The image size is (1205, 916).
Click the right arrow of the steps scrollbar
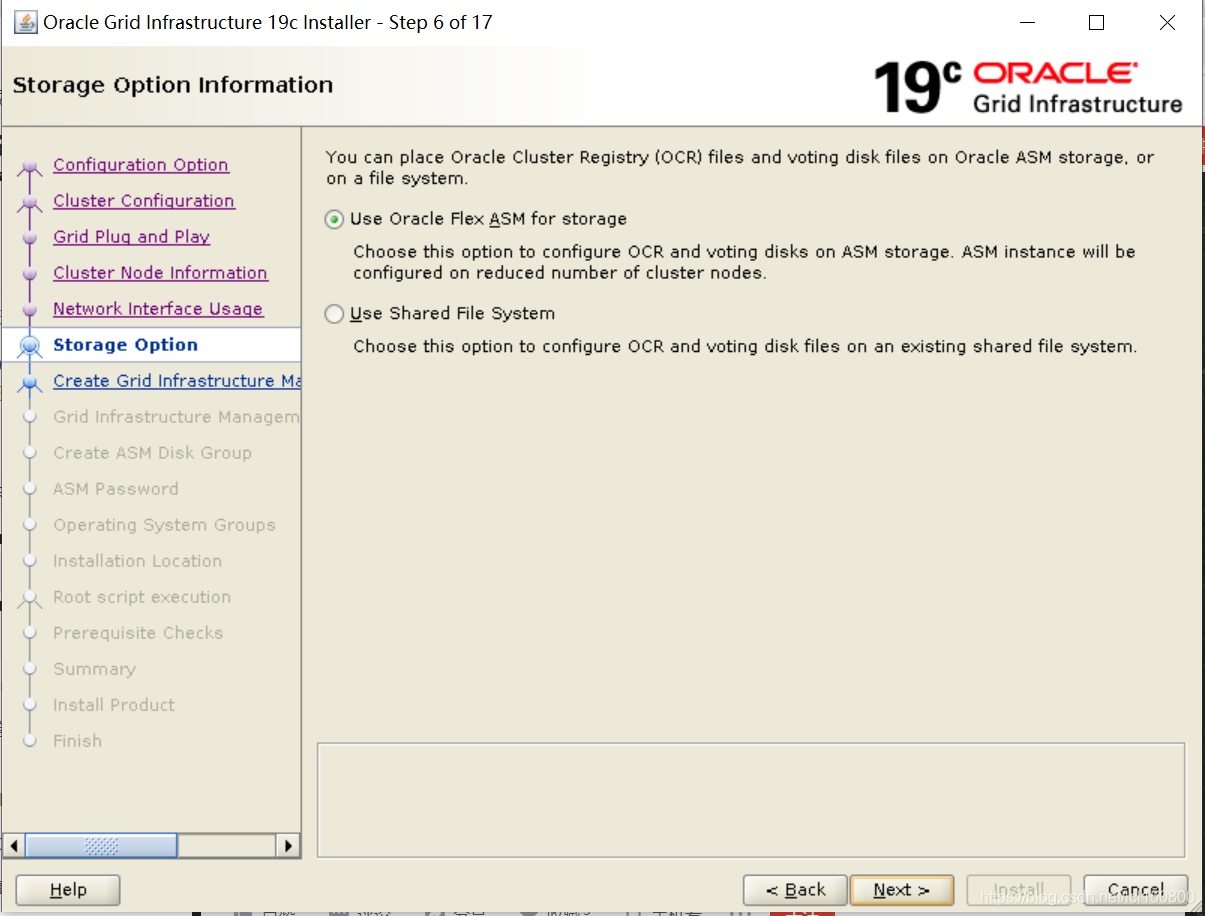tap(288, 846)
